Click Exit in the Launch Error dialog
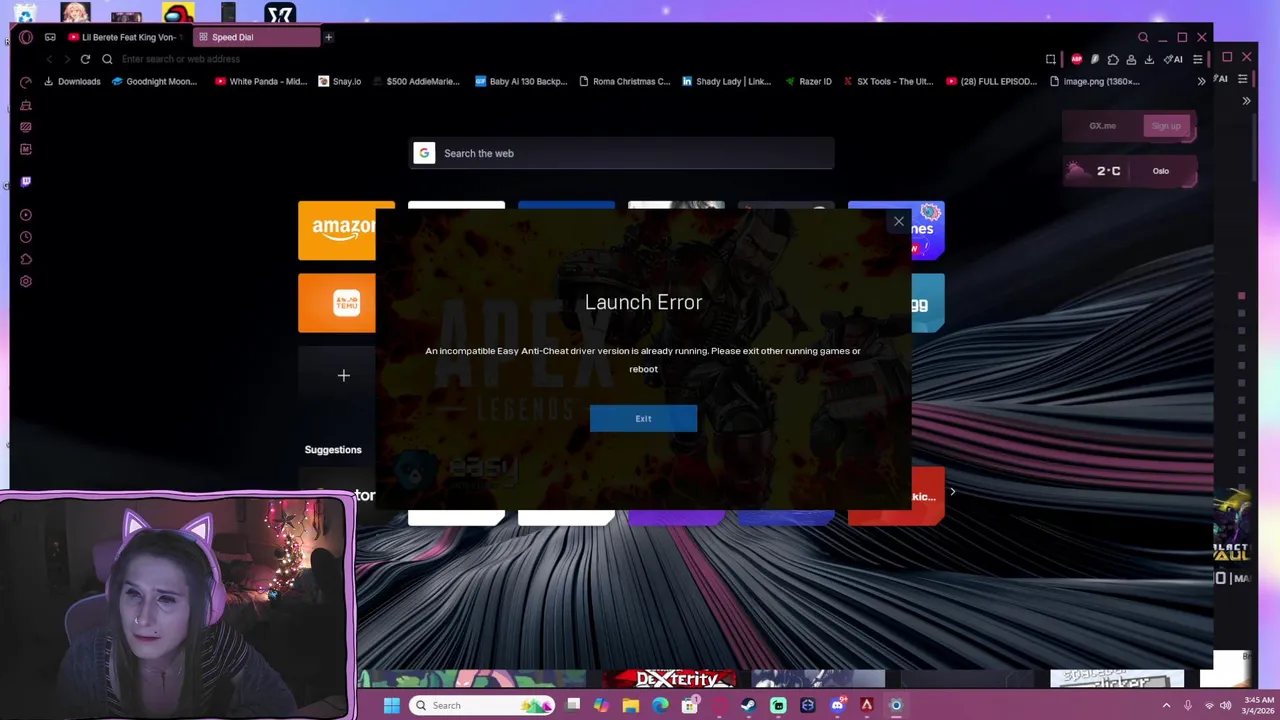This screenshot has width=1280, height=720. click(643, 418)
